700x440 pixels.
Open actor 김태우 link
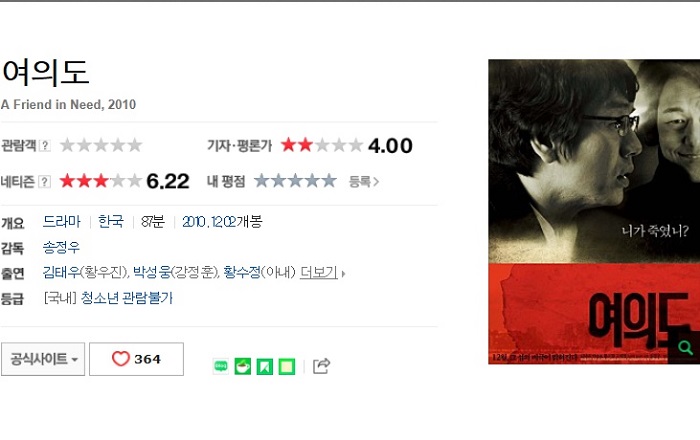tap(61, 272)
